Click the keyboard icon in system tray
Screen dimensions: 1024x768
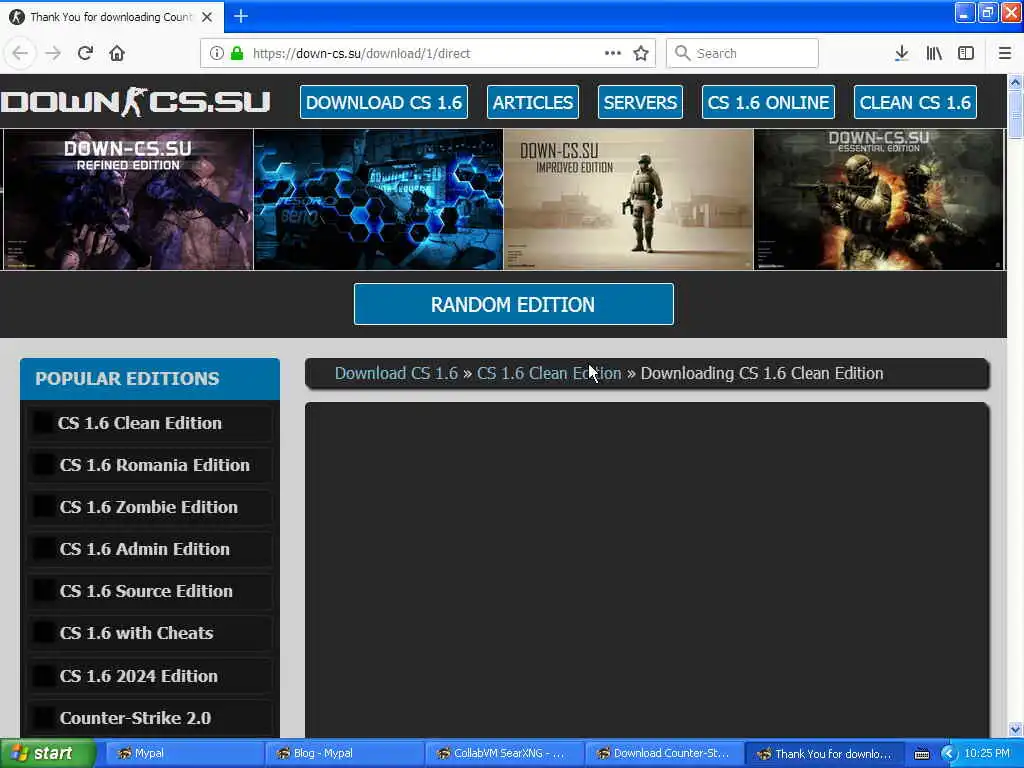point(921,754)
